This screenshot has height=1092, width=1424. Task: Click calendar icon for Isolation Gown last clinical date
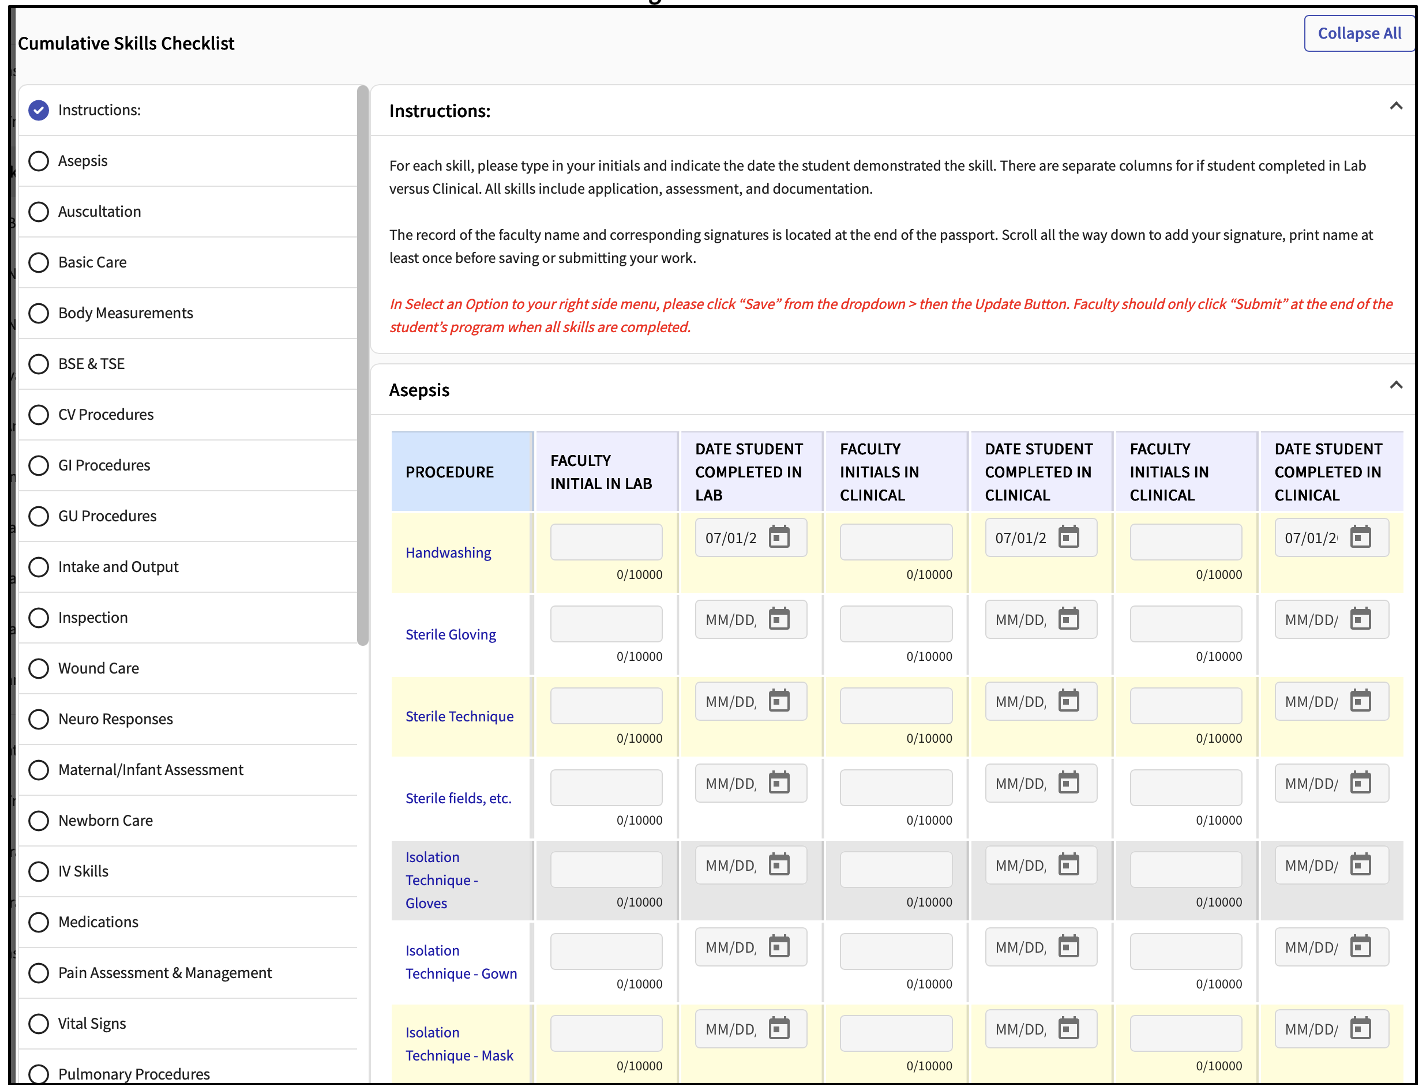[x=1360, y=948]
